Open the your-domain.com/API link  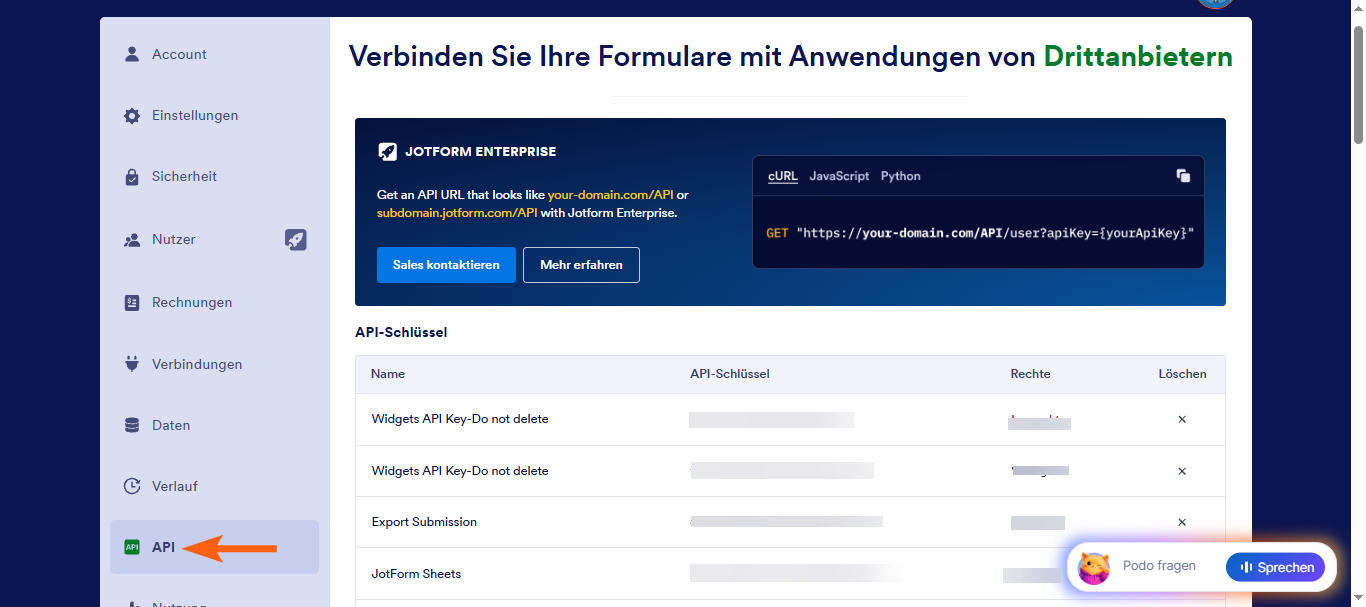click(611, 195)
